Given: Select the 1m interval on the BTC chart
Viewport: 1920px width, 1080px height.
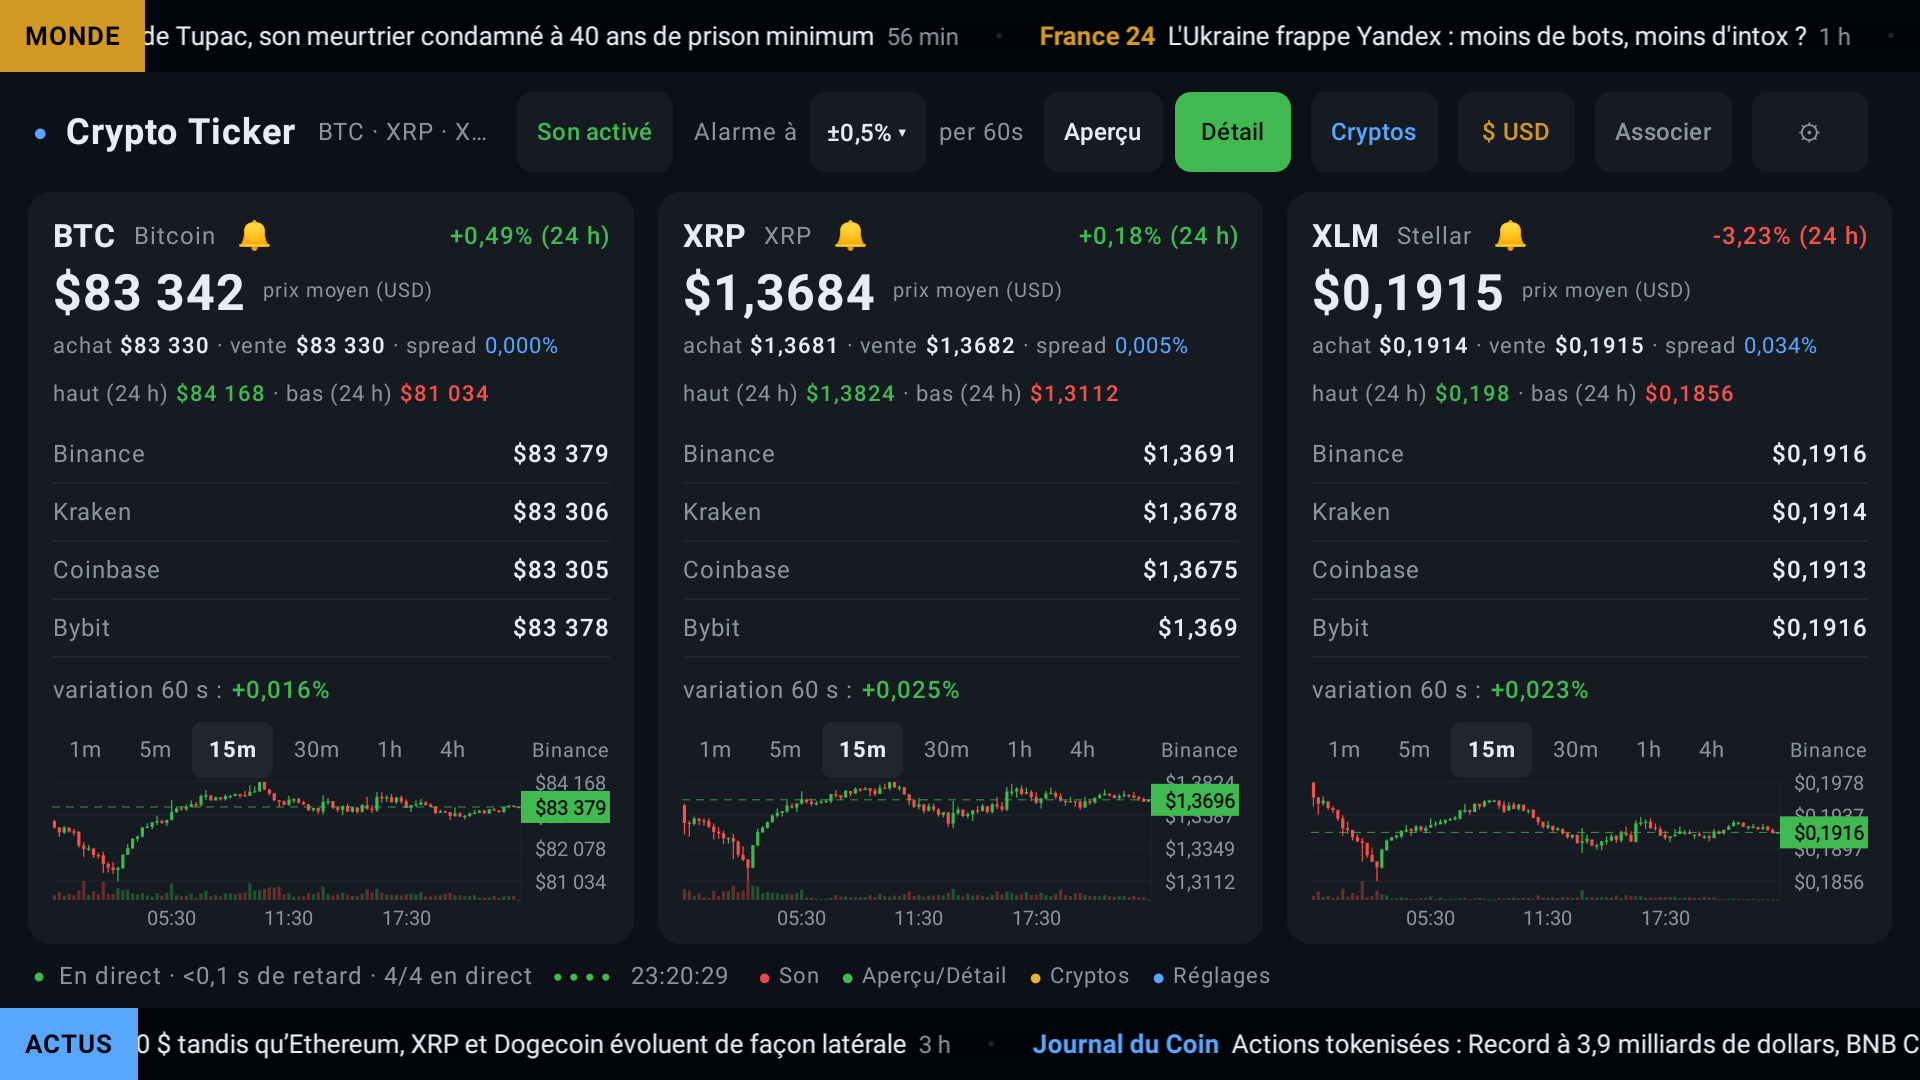Looking at the screenshot, I should [x=85, y=750].
